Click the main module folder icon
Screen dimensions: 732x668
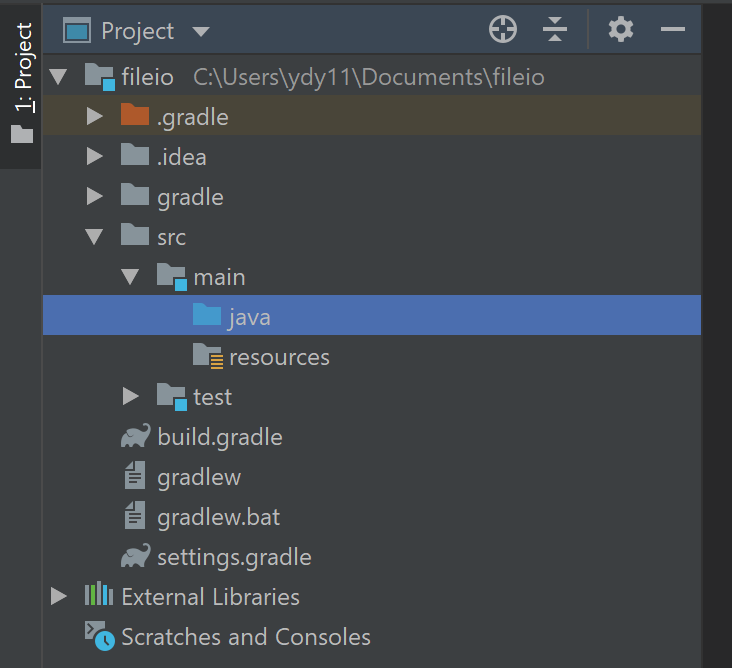coord(172,277)
